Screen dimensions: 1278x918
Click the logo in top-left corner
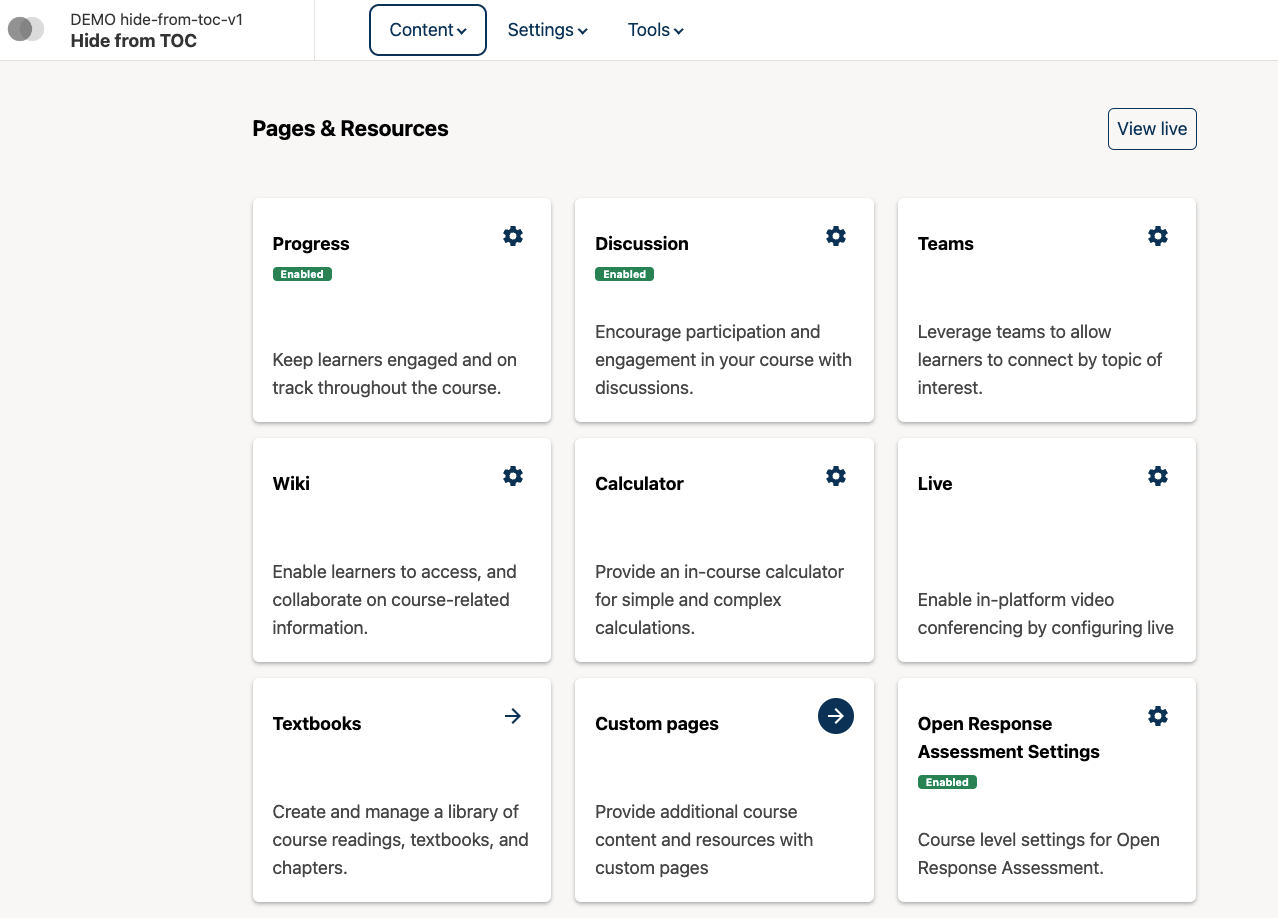coord(26,30)
